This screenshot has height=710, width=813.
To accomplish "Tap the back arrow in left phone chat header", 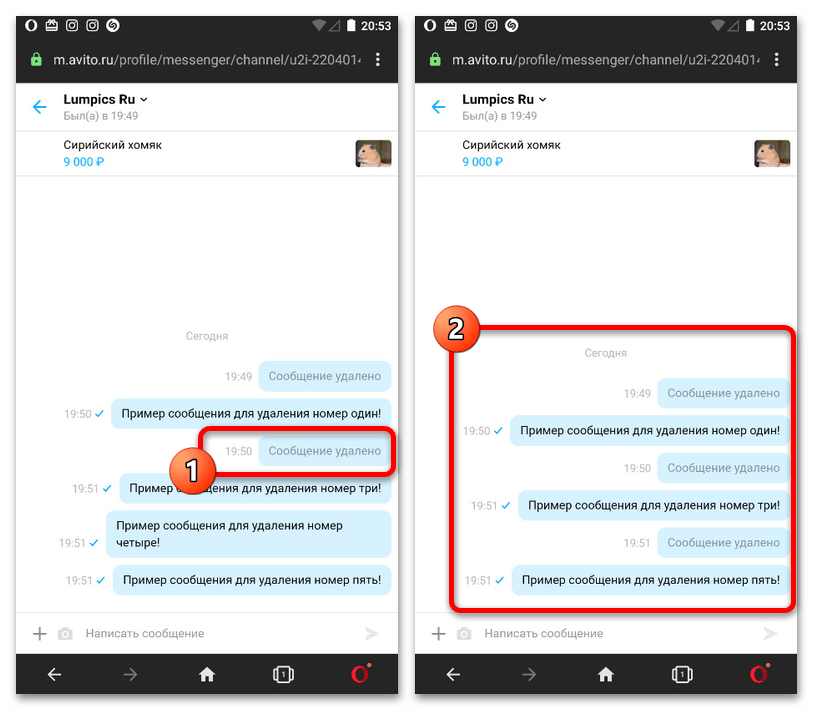I will (40, 107).
